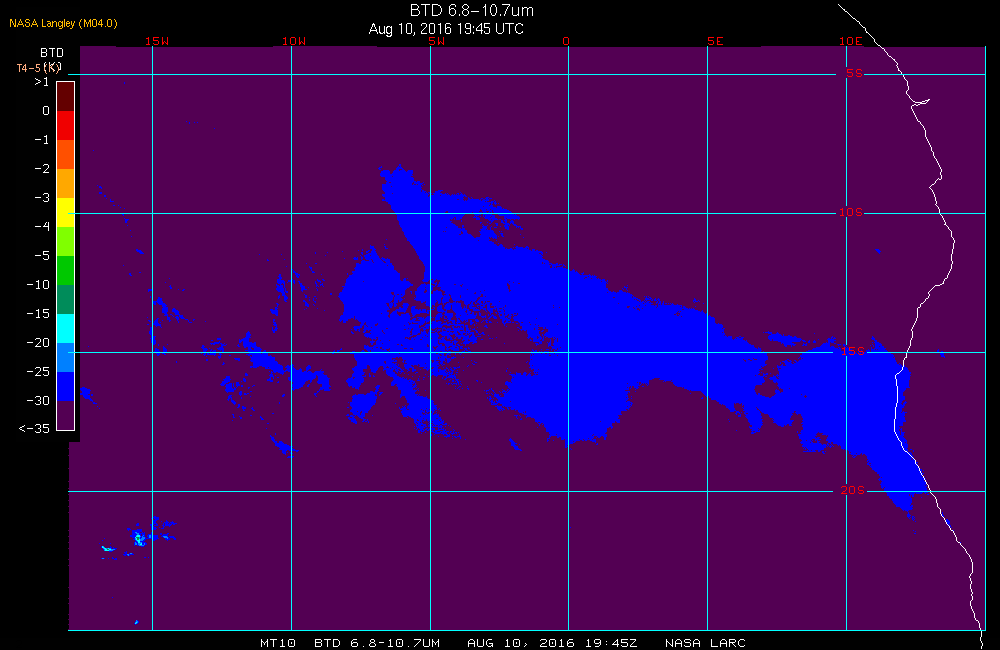
Task: Click the BTD legend heading
Action: pos(52,52)
